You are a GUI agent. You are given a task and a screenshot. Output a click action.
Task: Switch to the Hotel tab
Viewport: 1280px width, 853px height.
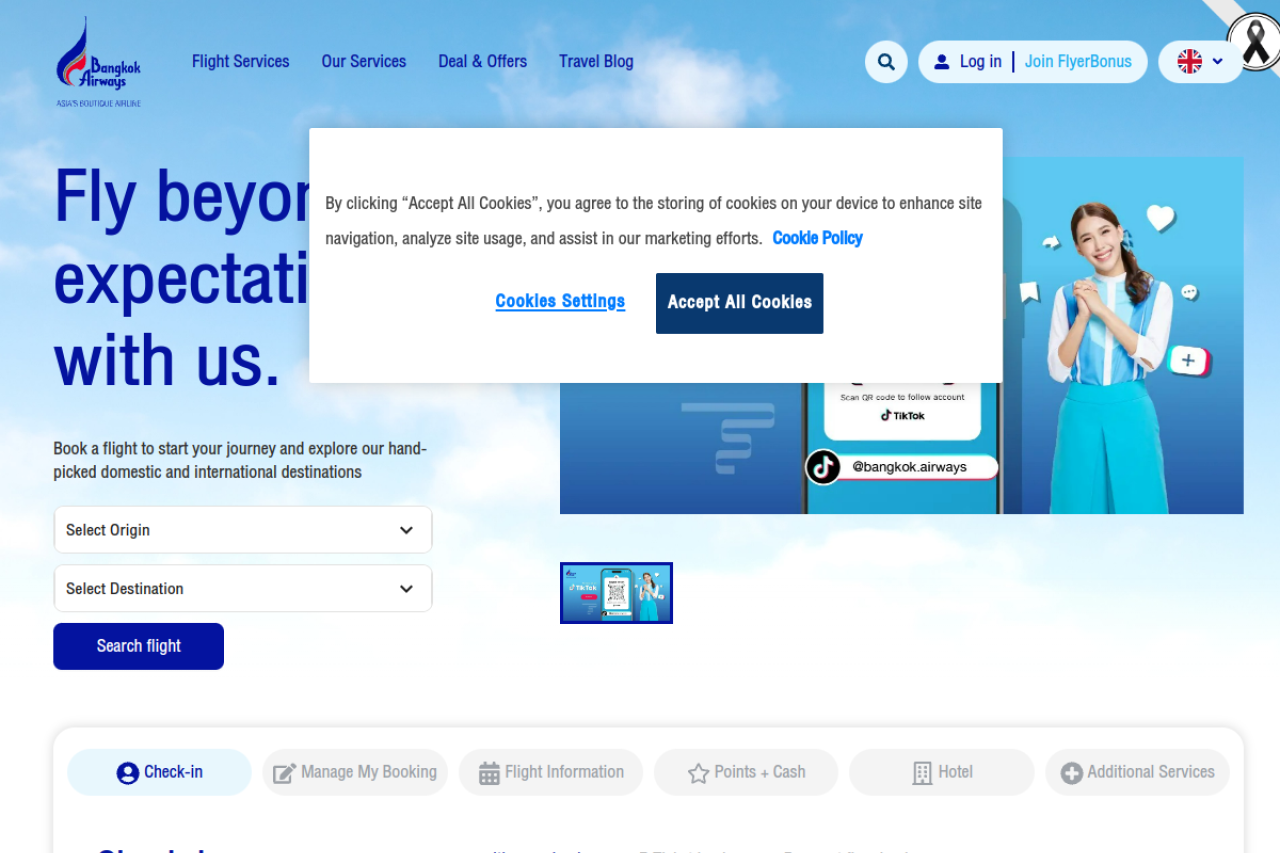(x=942, y=772)
